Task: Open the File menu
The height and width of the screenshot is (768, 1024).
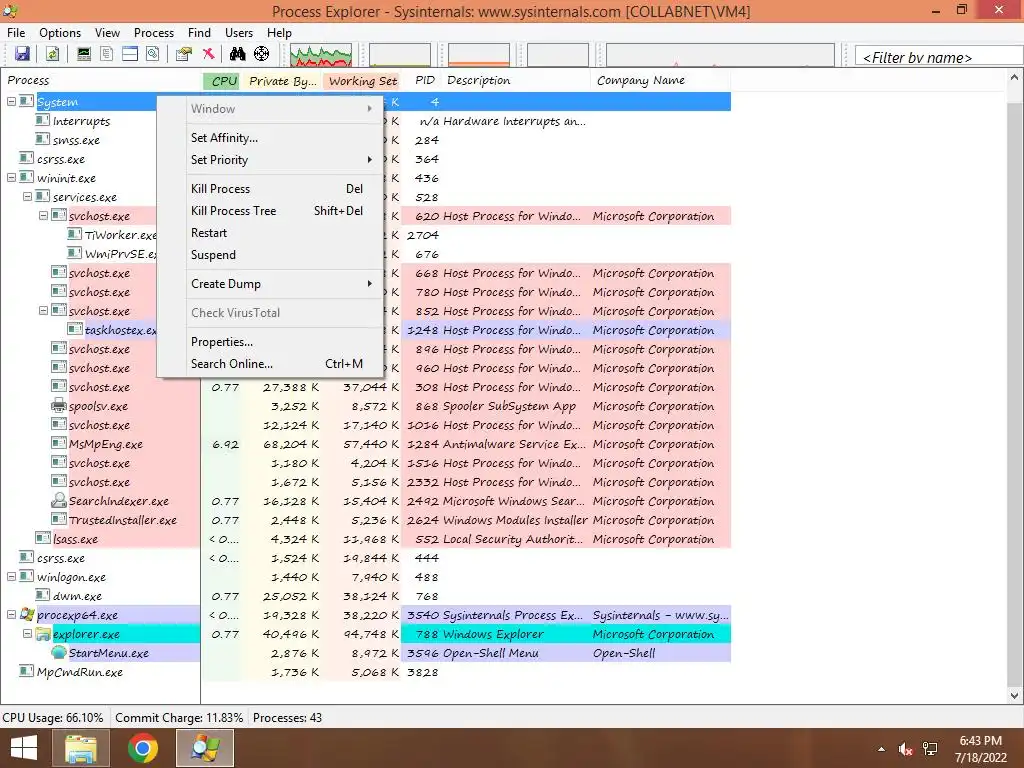Action: (x=16, y=33)
